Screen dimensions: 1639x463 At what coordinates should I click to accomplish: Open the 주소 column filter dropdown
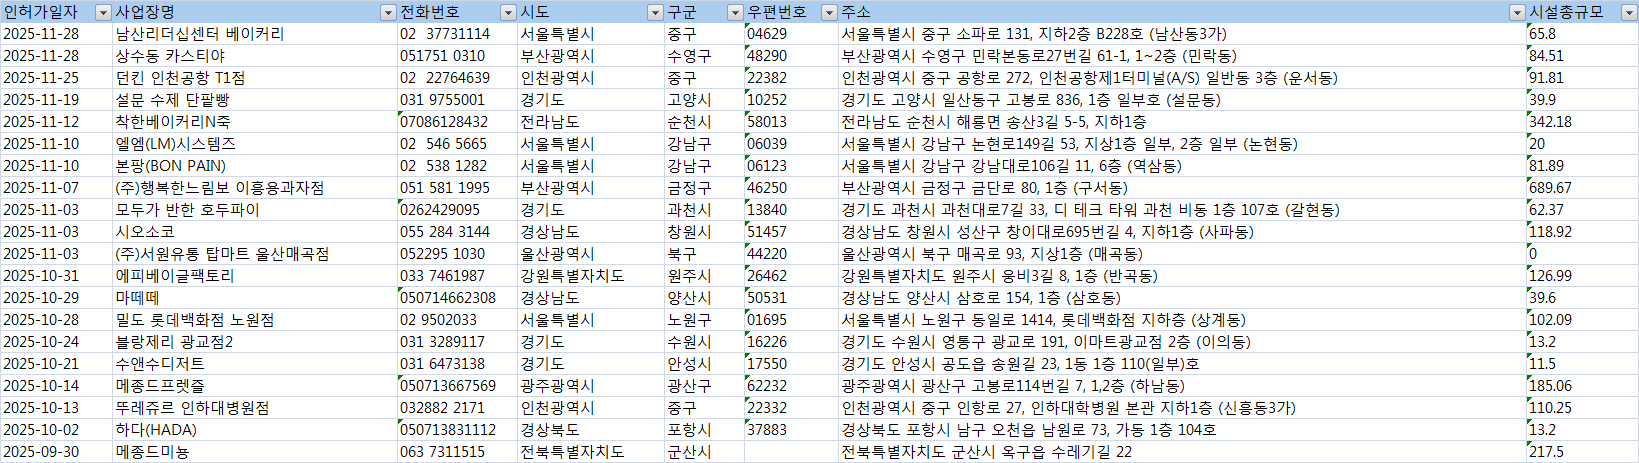point(1517,12)
